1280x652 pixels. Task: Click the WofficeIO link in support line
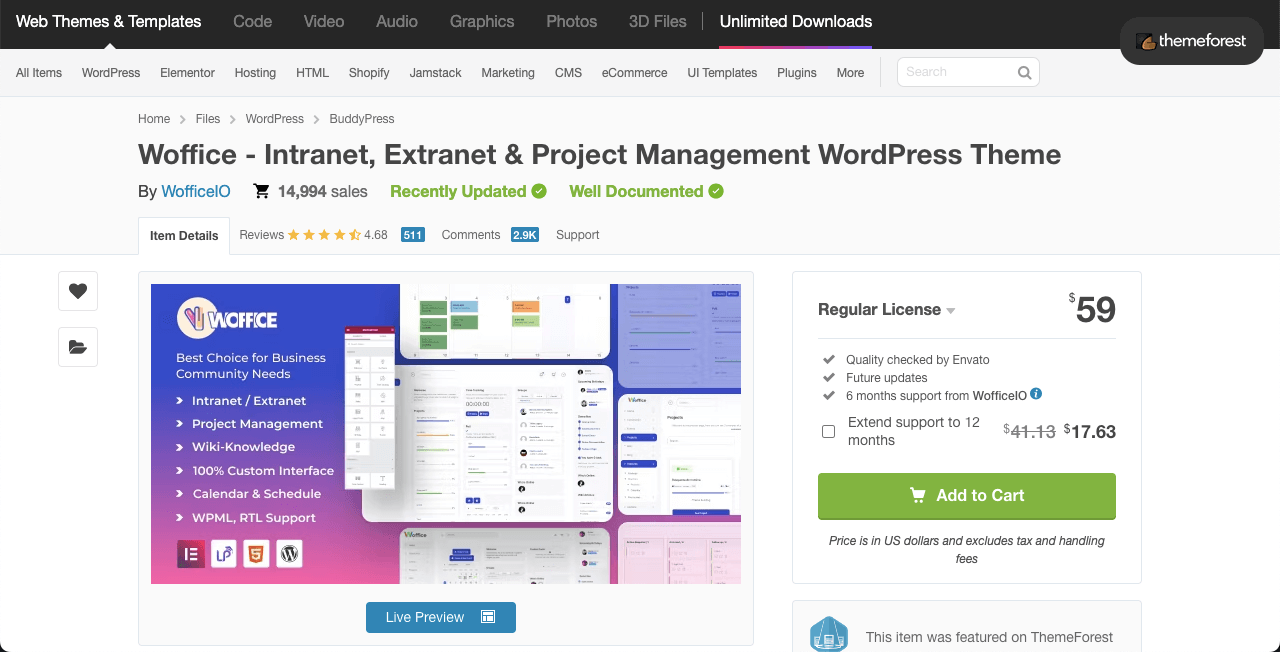pyautogui.click(x=999, y=396)
